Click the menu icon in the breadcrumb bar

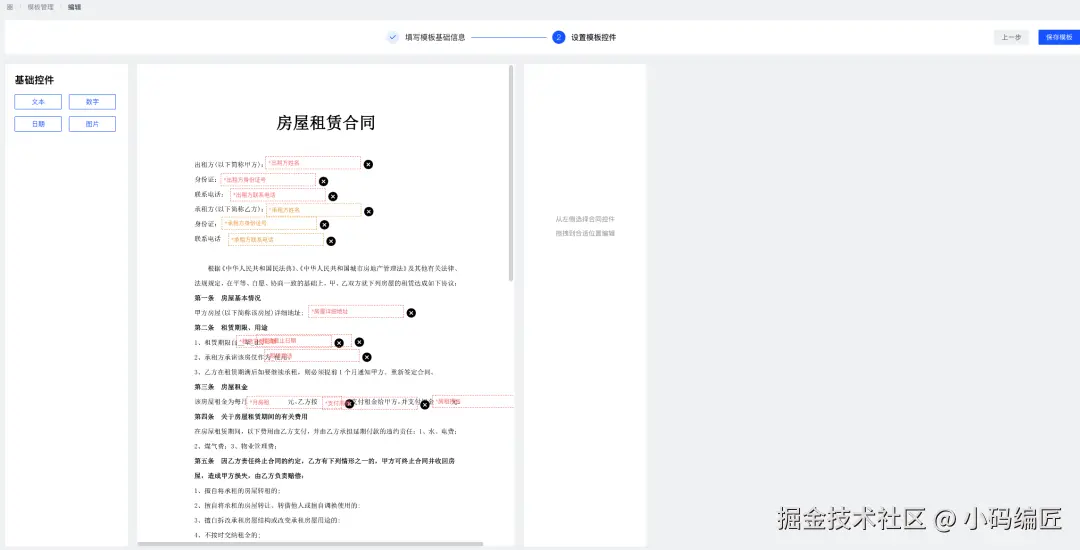[10, 7]
